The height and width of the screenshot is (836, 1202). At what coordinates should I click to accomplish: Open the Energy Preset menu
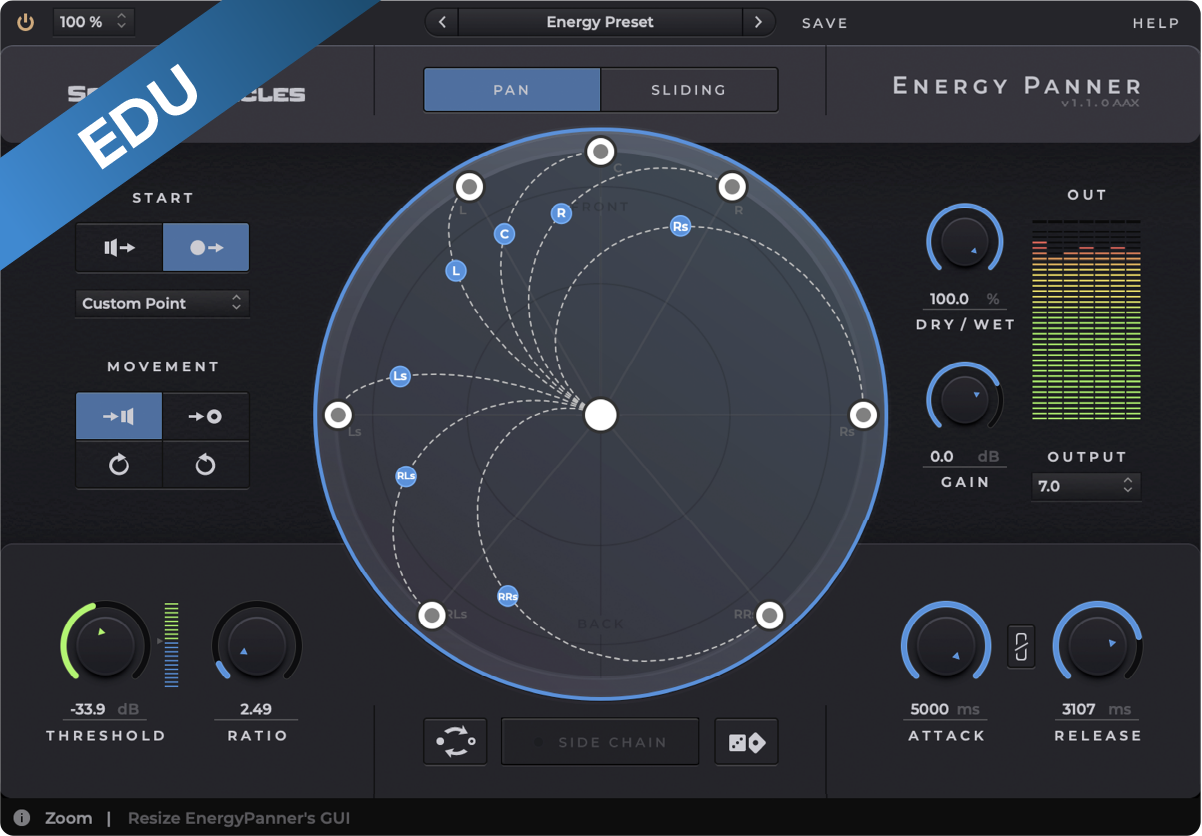(x=600, y=22)
